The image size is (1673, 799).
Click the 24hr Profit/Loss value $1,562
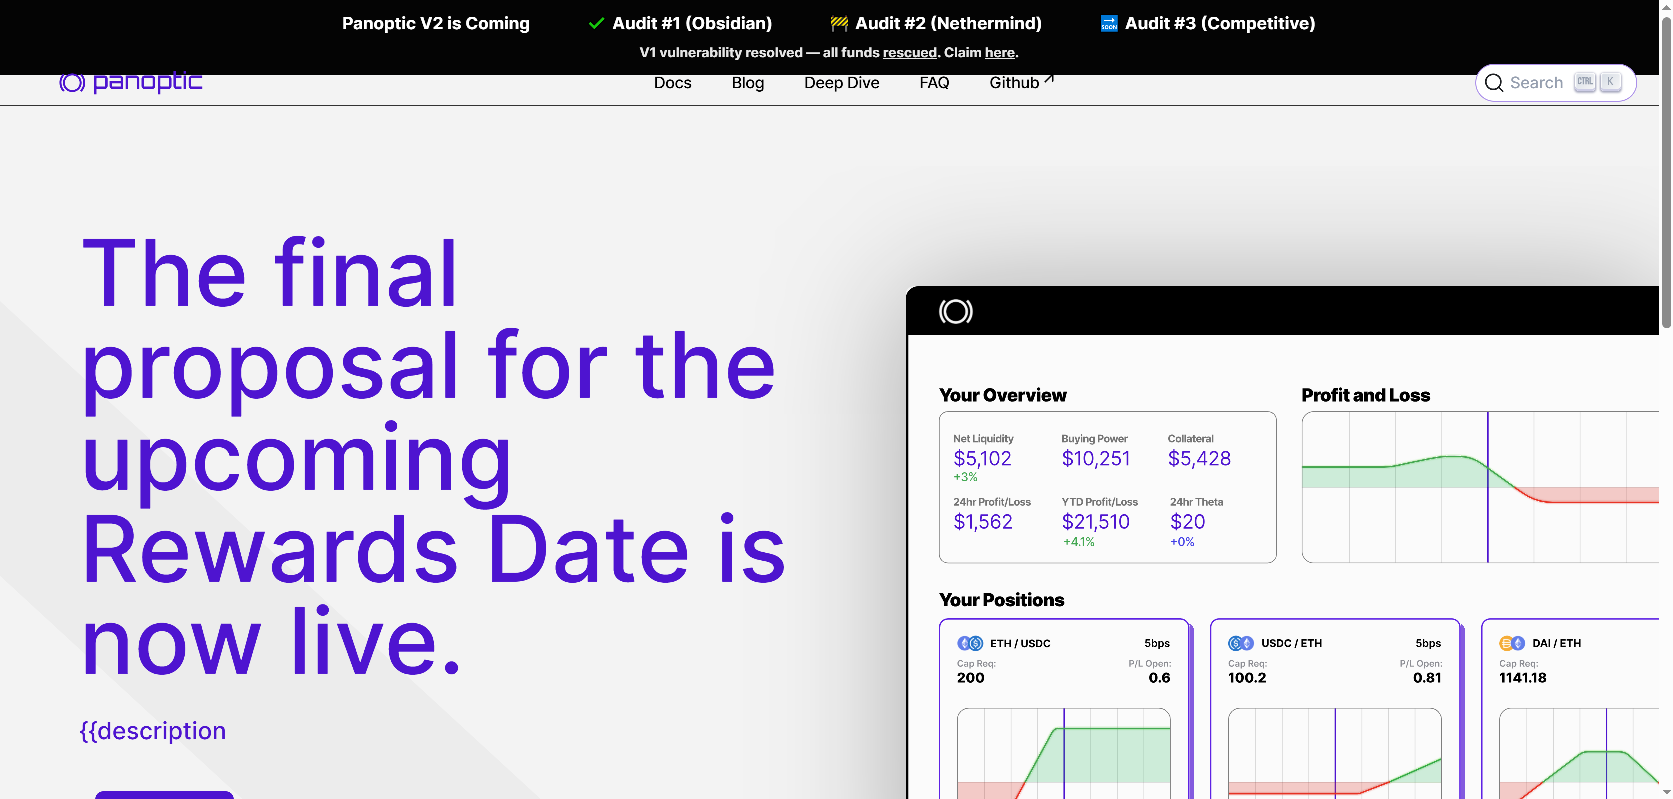coord(983,522)
